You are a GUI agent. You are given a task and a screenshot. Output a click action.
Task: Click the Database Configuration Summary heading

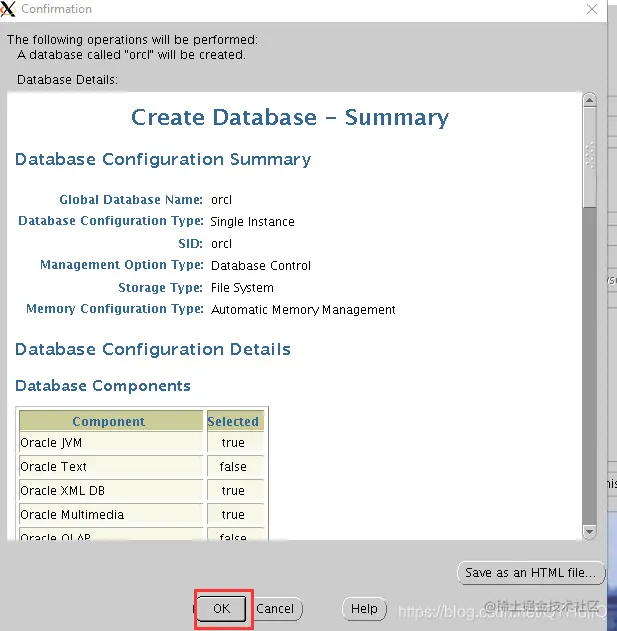(x=163, y=159)
